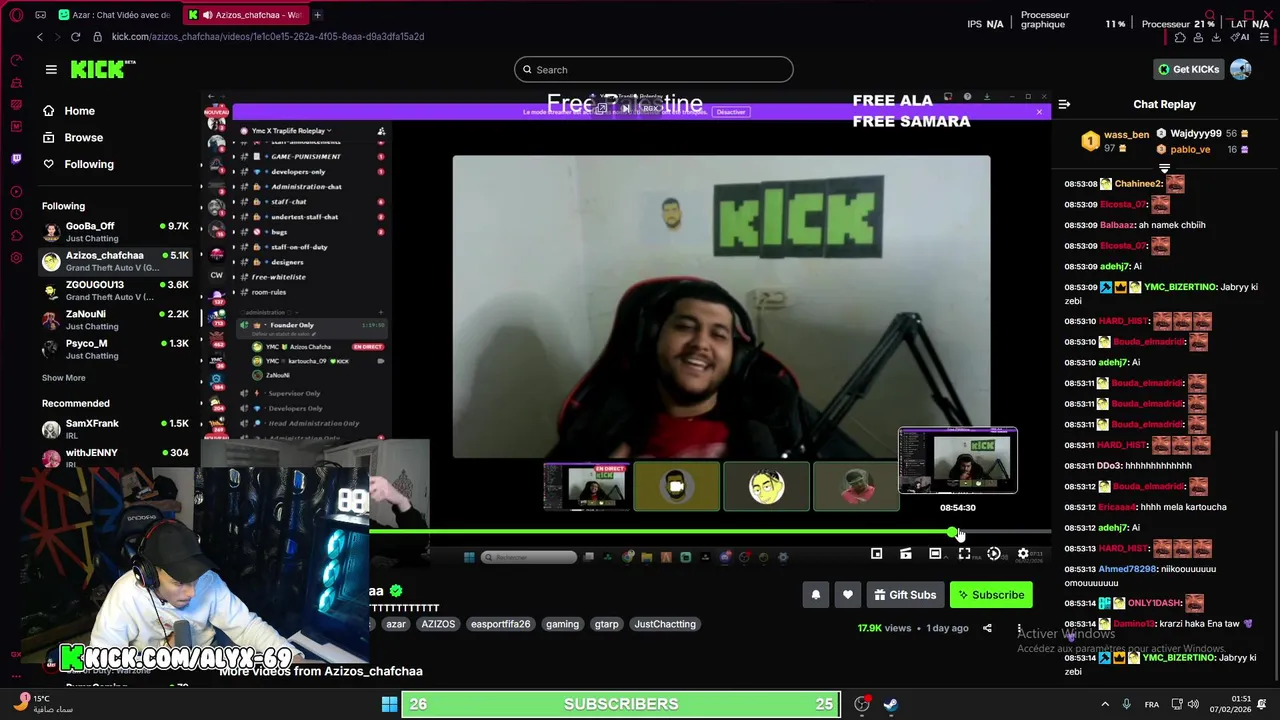Open browser downloads icon
The width and height of the screenshot is (1280, 720).
[x=1216, y=37]
